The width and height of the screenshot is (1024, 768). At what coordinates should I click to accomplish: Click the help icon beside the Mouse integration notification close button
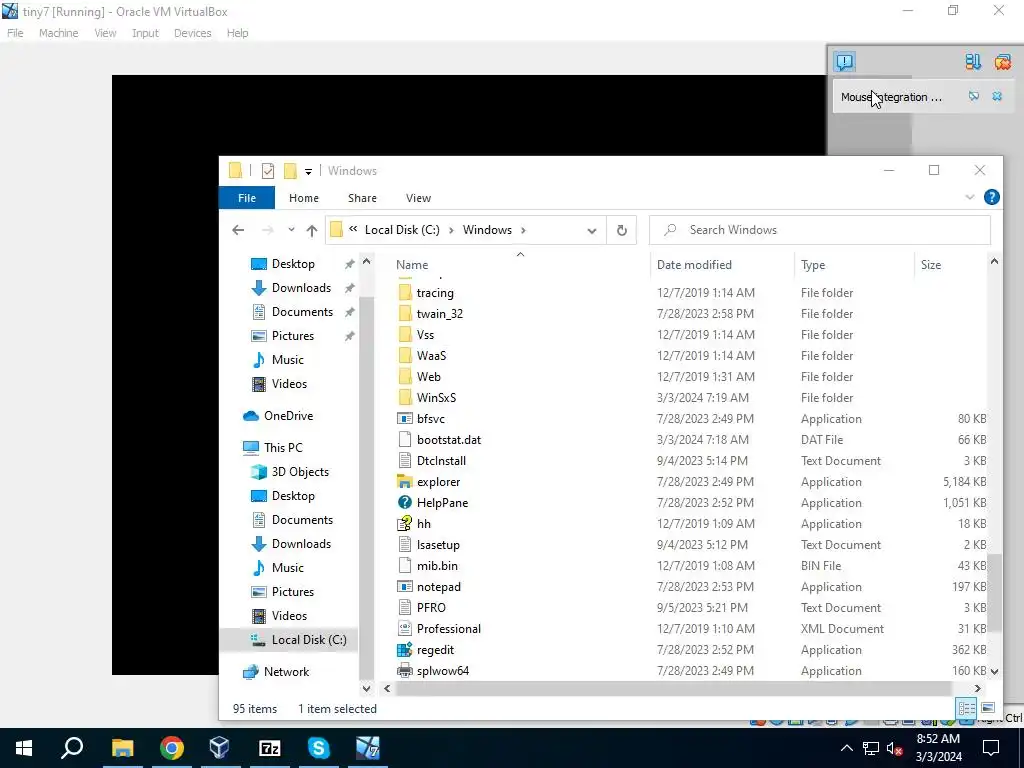click(974, 97)
